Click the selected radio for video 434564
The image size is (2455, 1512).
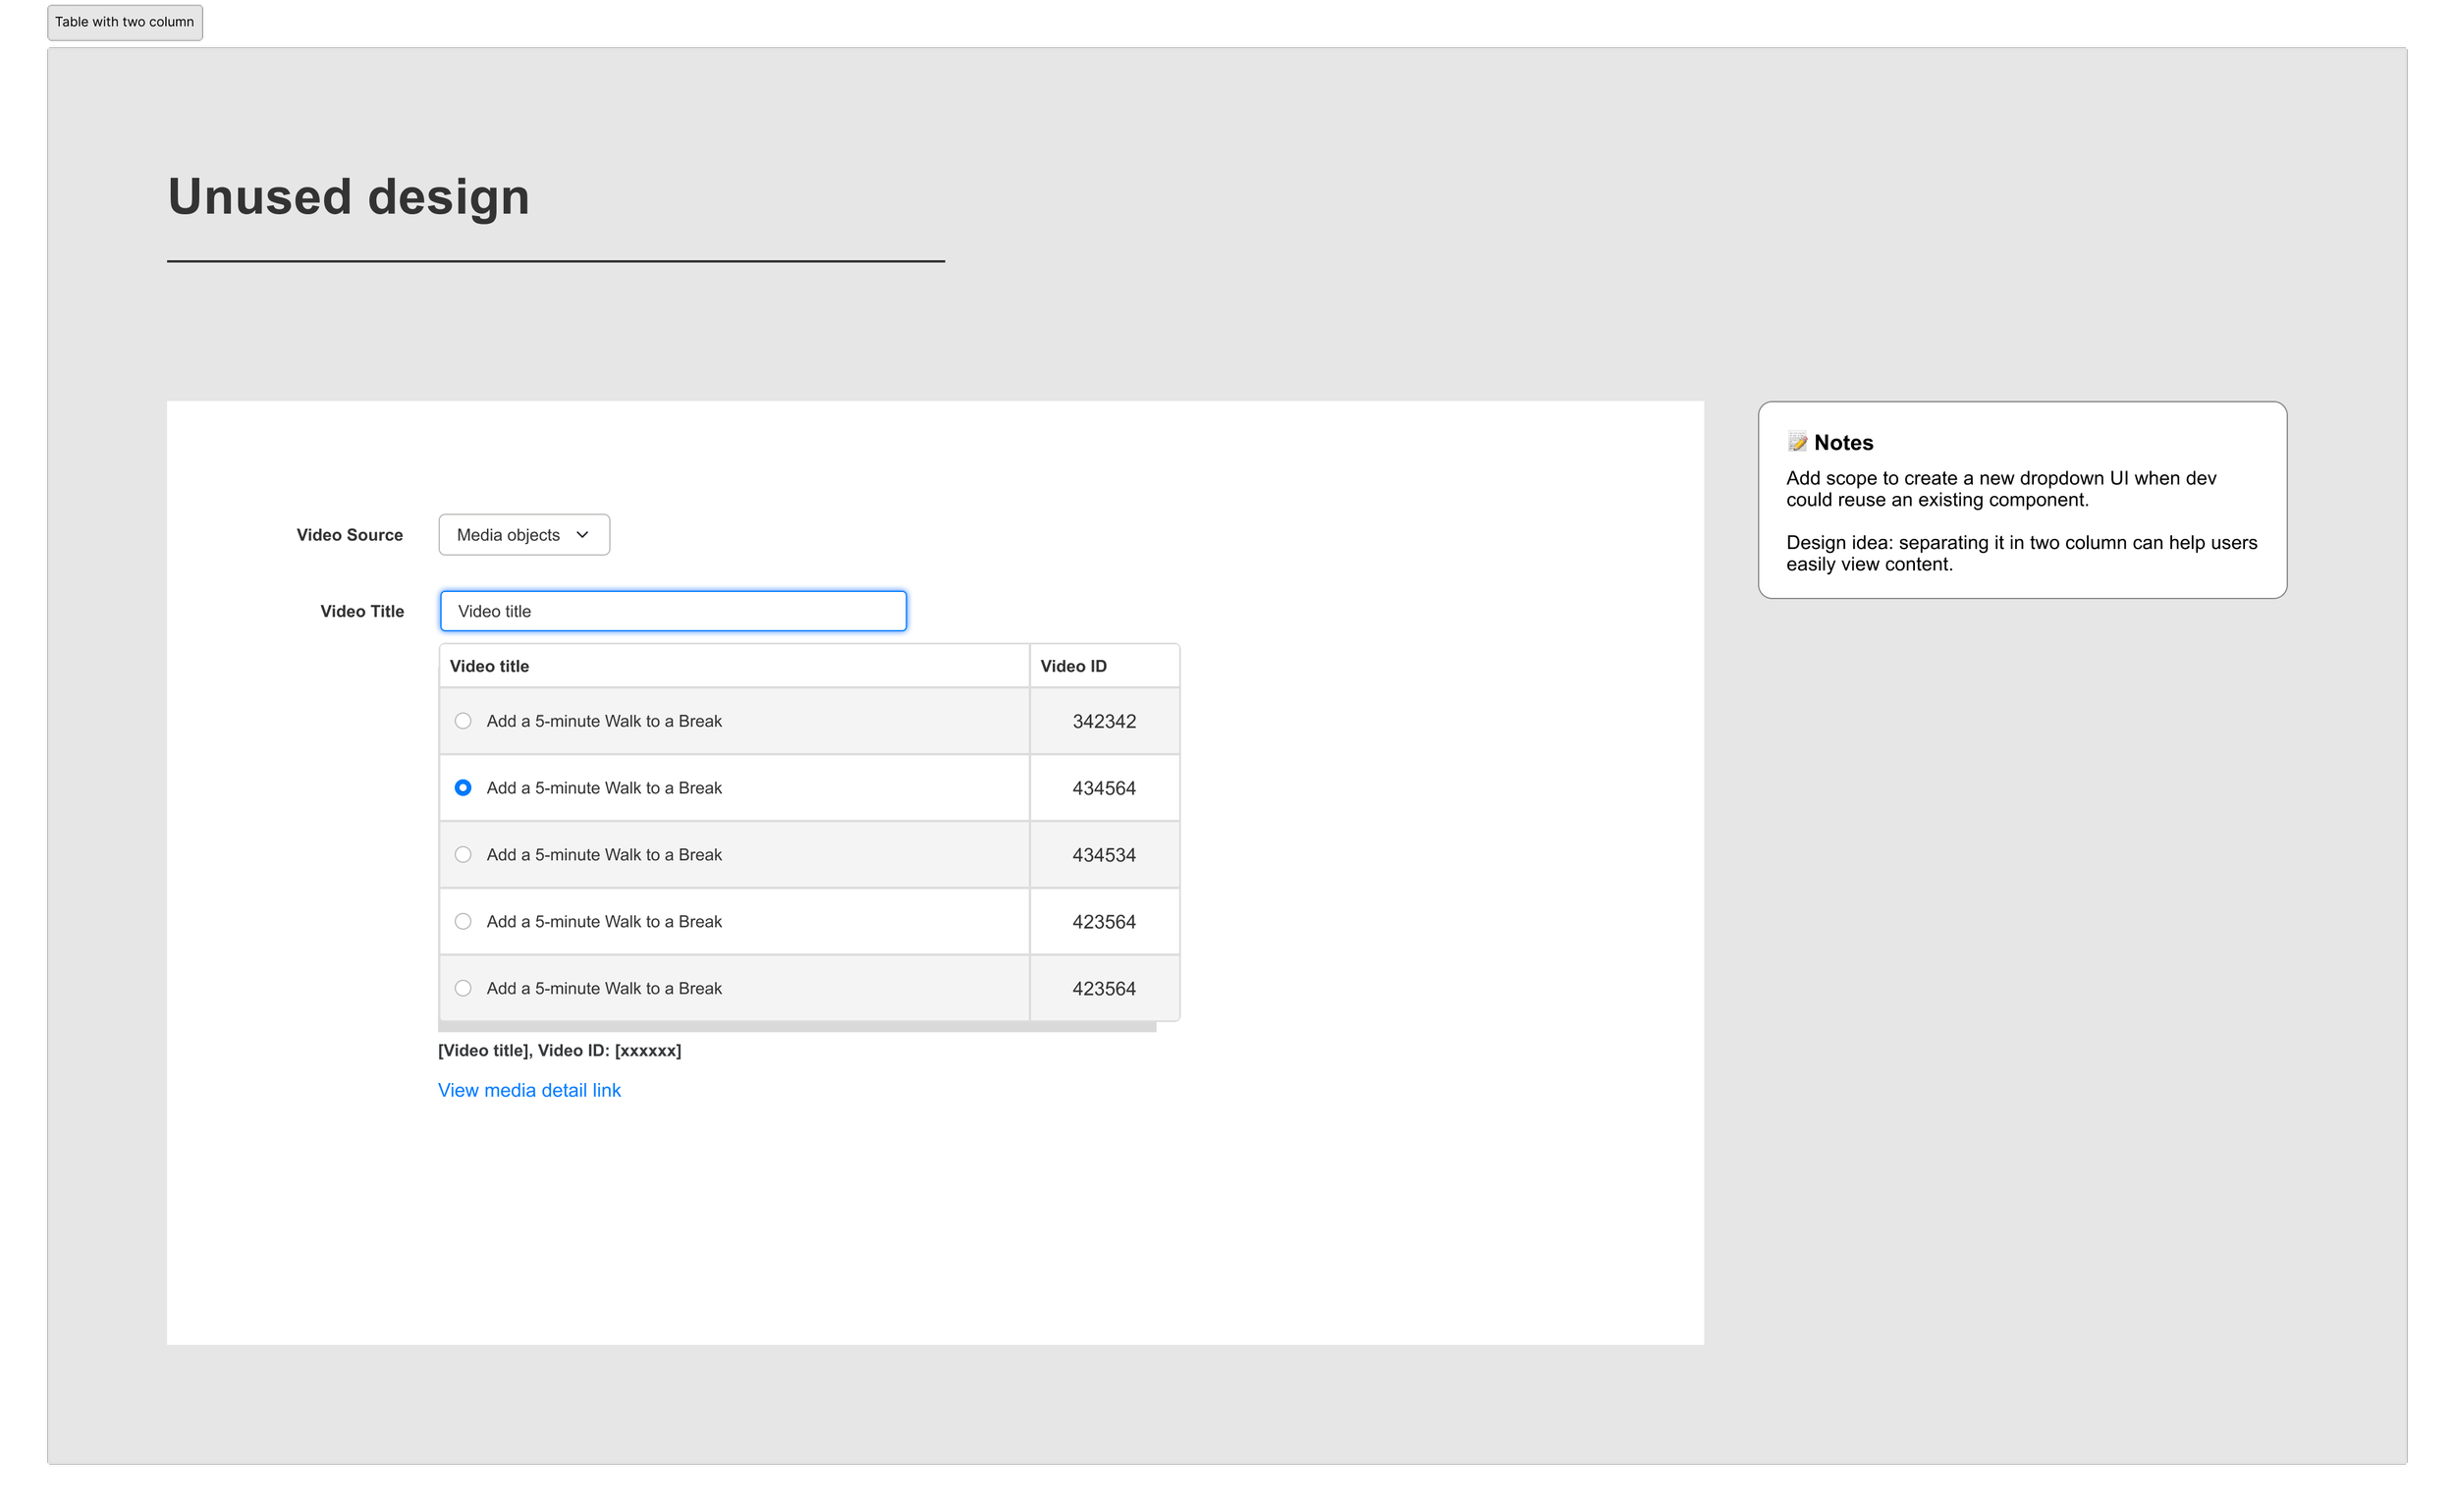[x=463, y=788]
